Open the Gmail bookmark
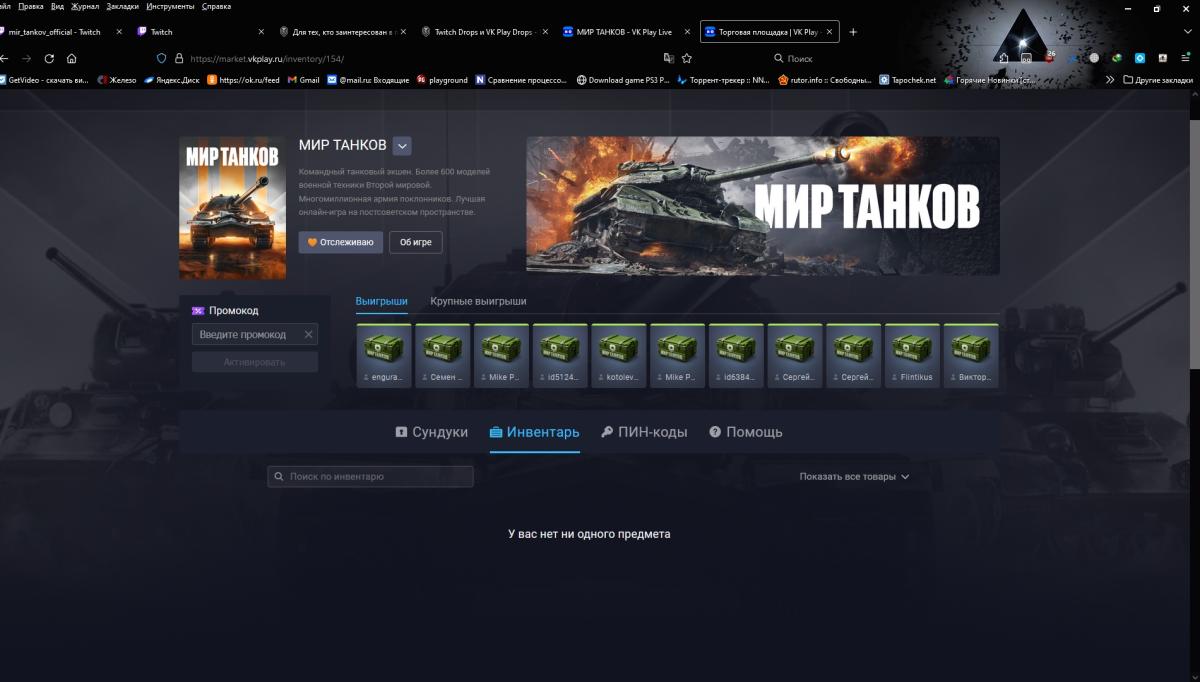 tap(304, 80)
